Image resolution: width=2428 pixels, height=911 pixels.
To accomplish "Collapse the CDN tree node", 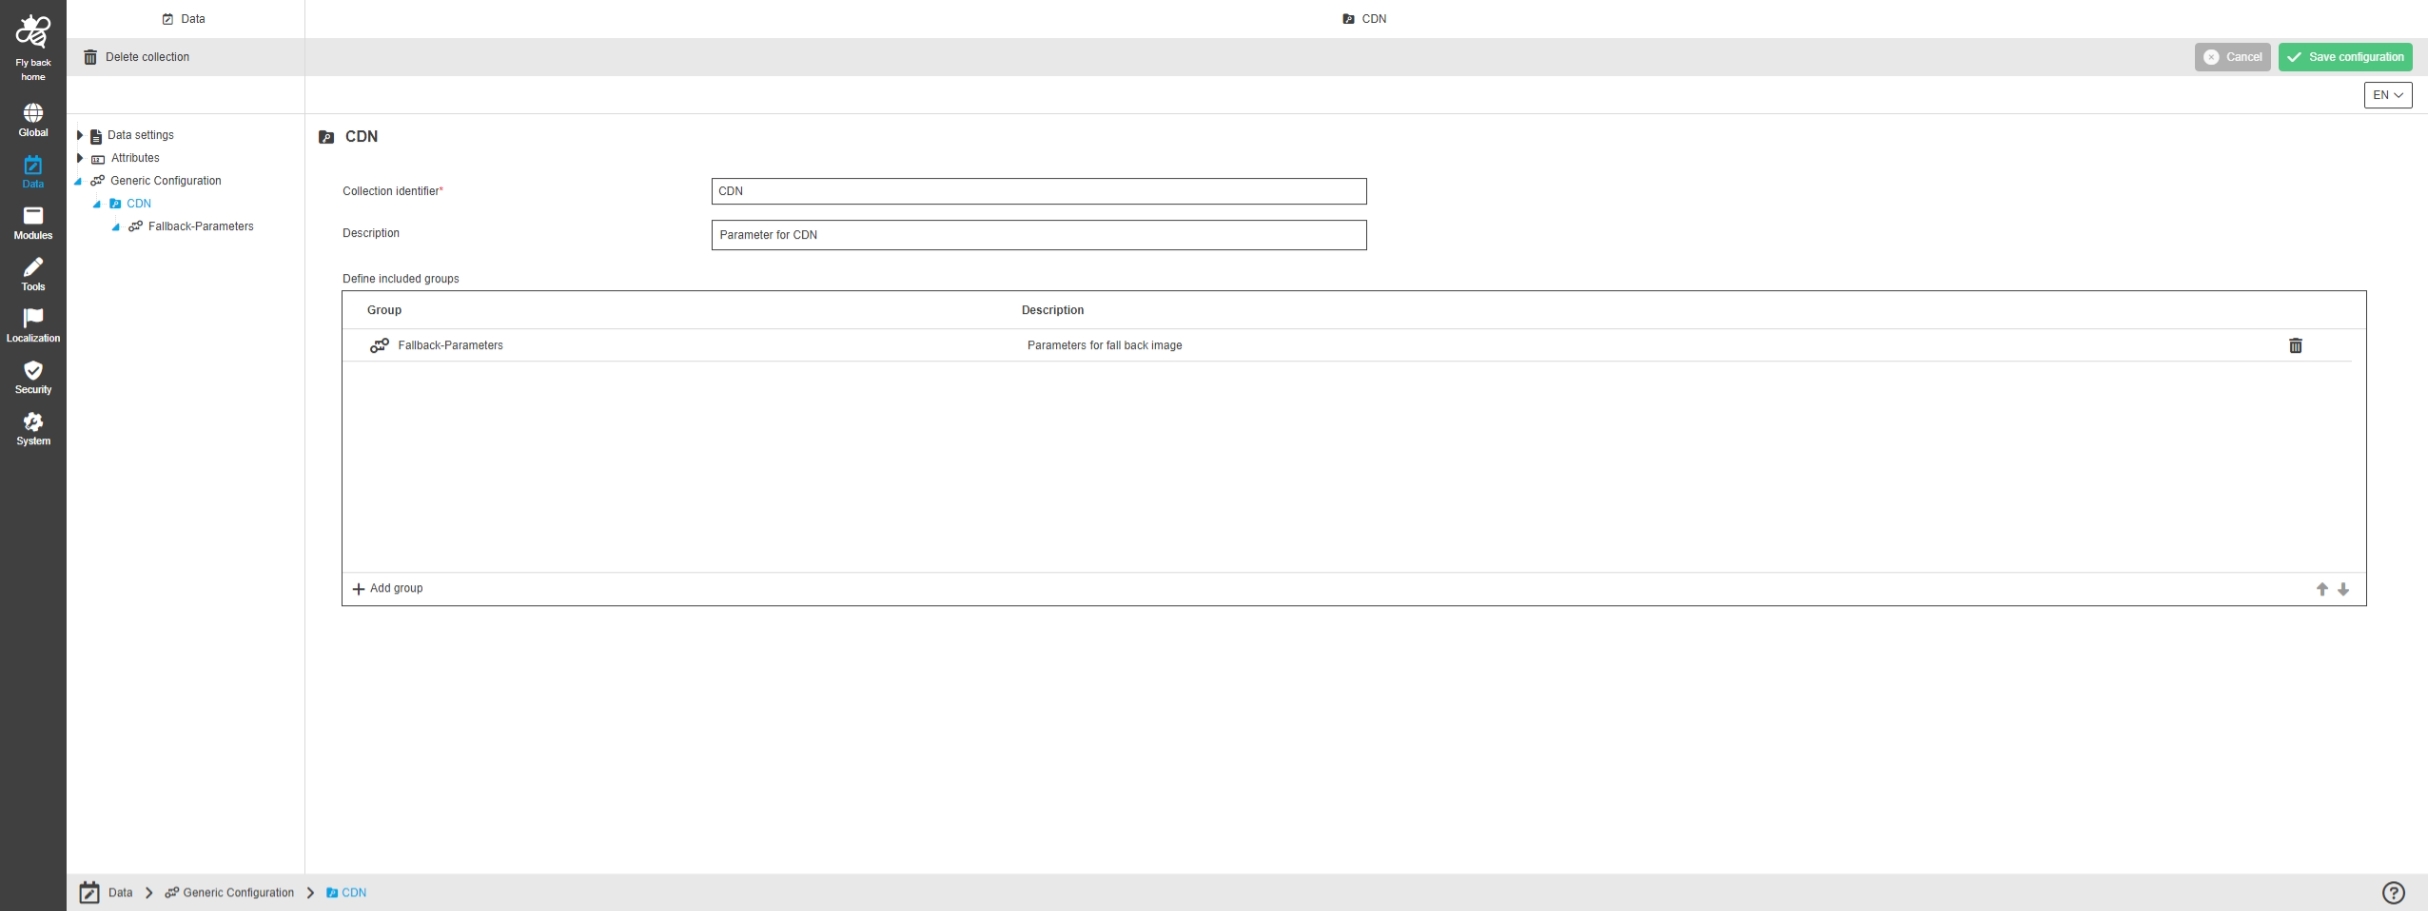I will click(97, 204).
